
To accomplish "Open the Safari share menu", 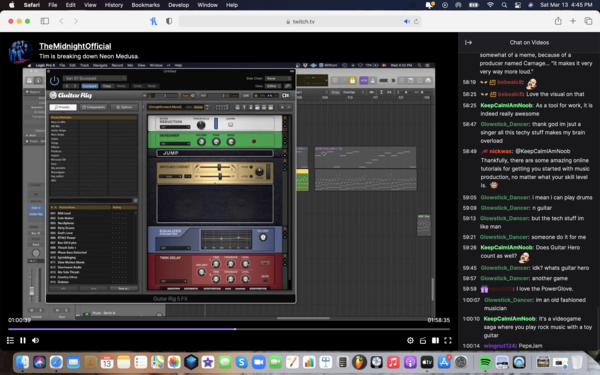I will point(558,21).
